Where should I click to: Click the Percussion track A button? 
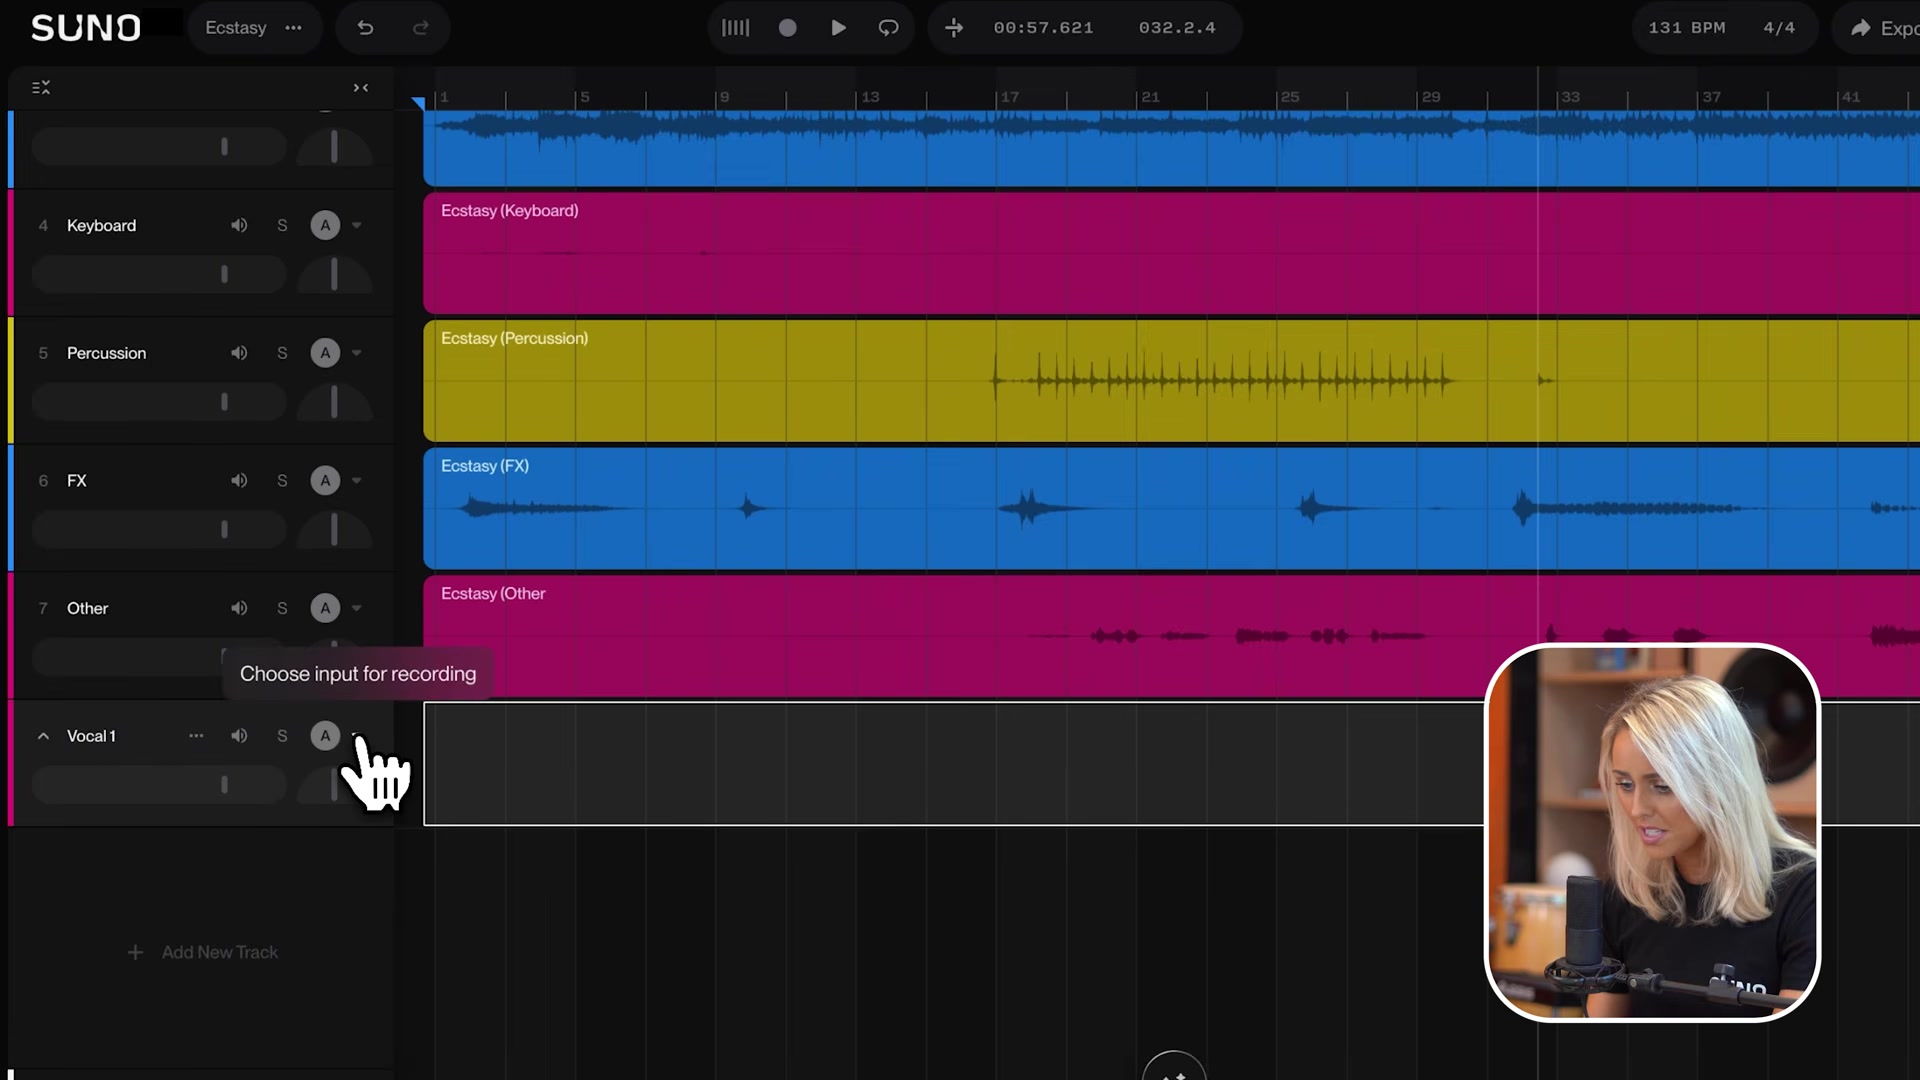tap(325, 353)
